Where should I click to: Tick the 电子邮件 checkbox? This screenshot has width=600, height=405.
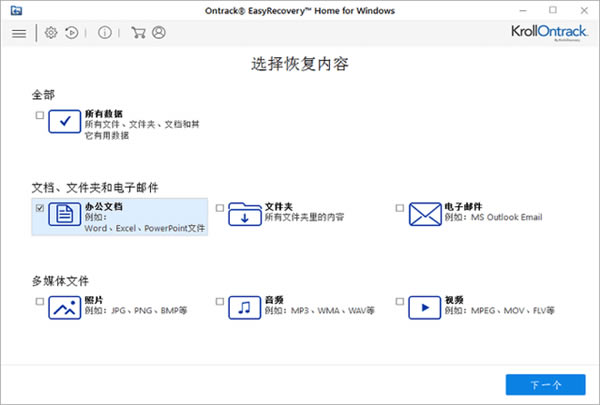[x=399, y=208]
